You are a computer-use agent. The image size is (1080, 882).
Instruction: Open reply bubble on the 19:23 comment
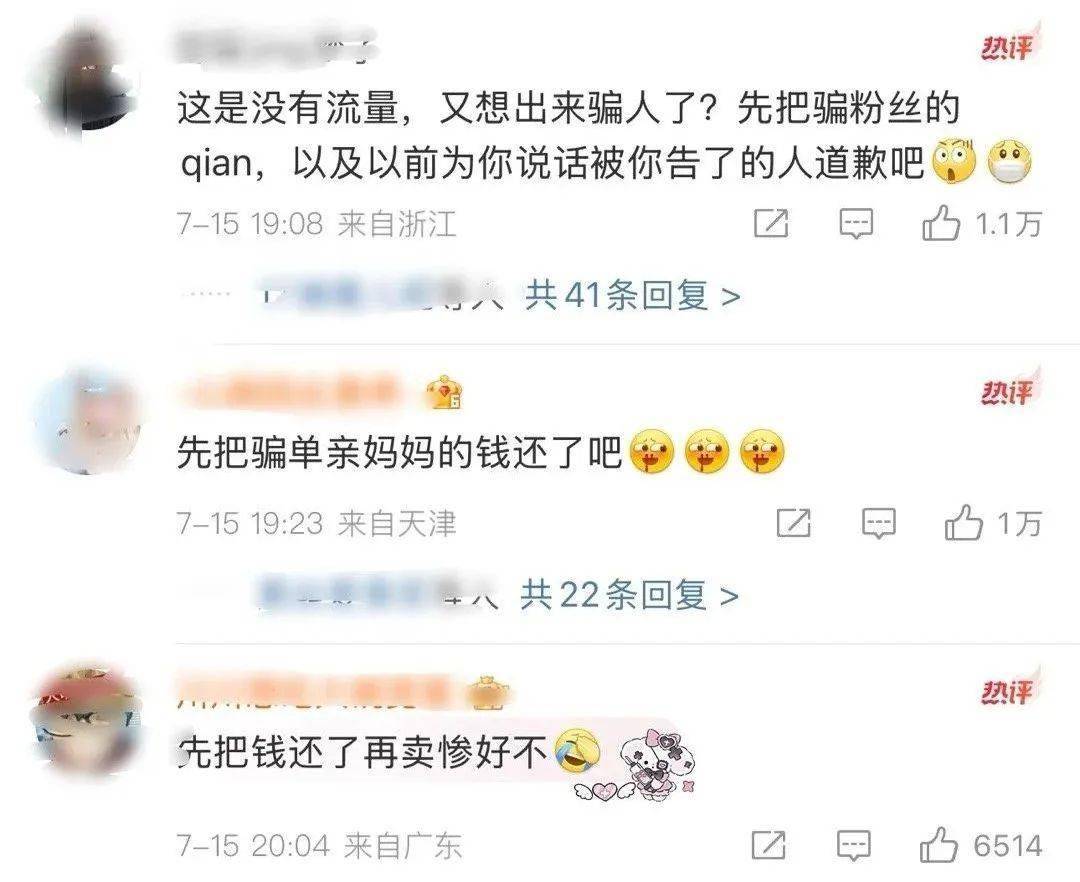(878, 523)
